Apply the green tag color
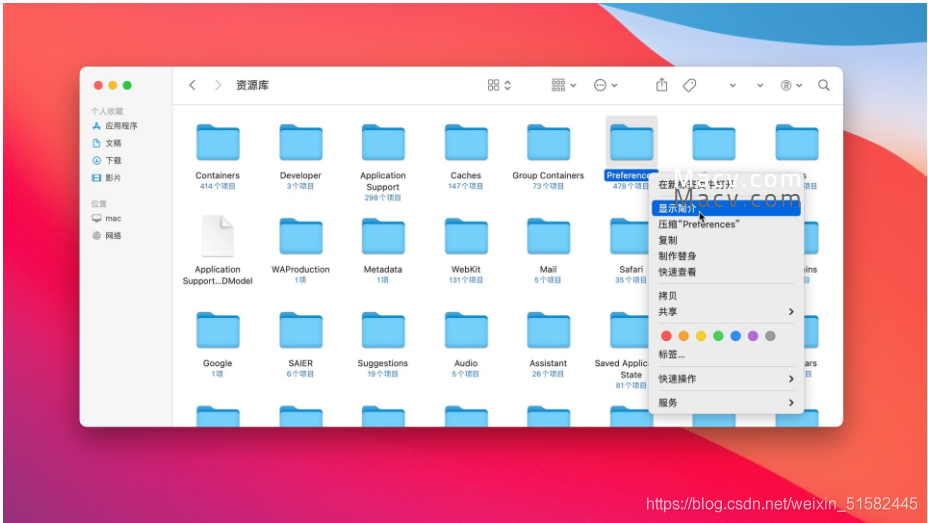The image size is (928, 523). pos(718,336)
